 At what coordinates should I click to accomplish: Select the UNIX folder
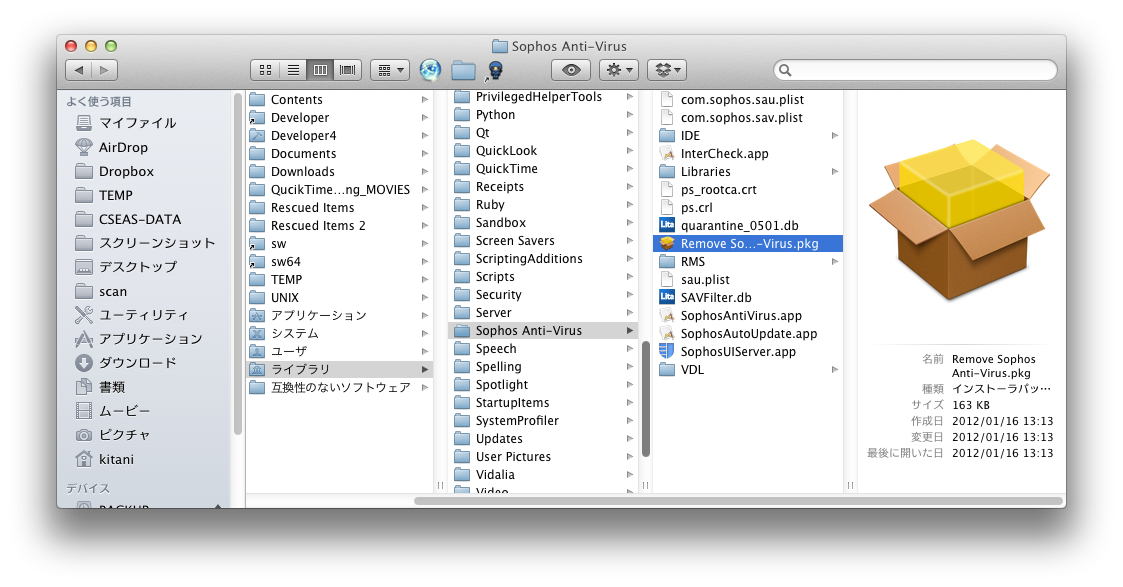pos(339,297)
